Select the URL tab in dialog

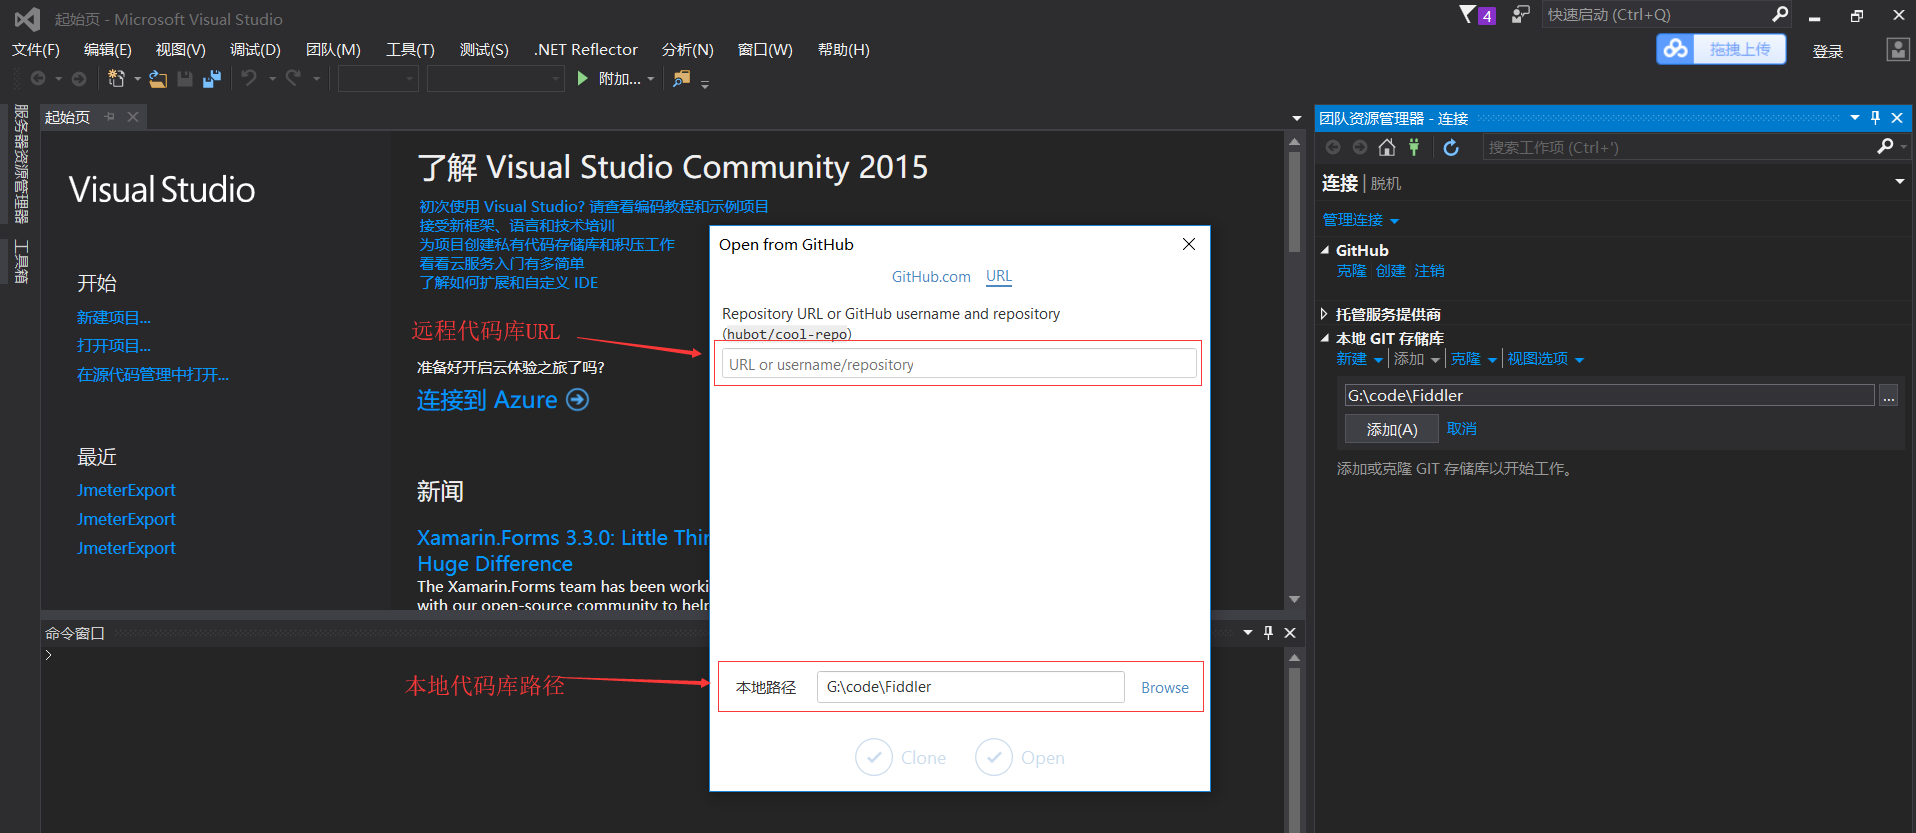pos(999,276)
